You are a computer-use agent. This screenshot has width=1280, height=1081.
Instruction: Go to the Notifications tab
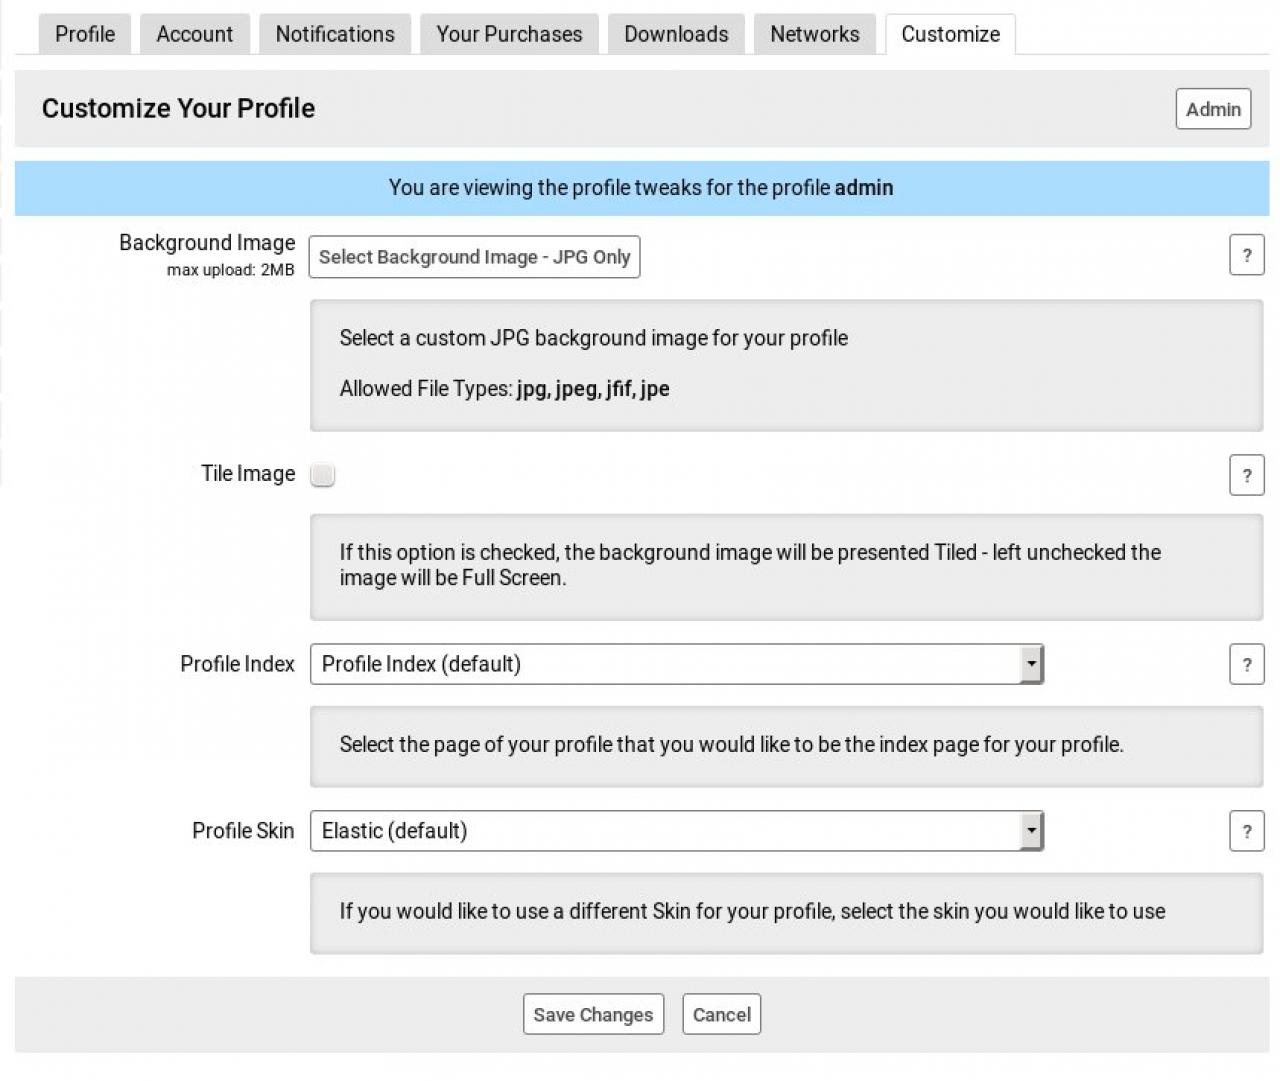click(335, 34)
